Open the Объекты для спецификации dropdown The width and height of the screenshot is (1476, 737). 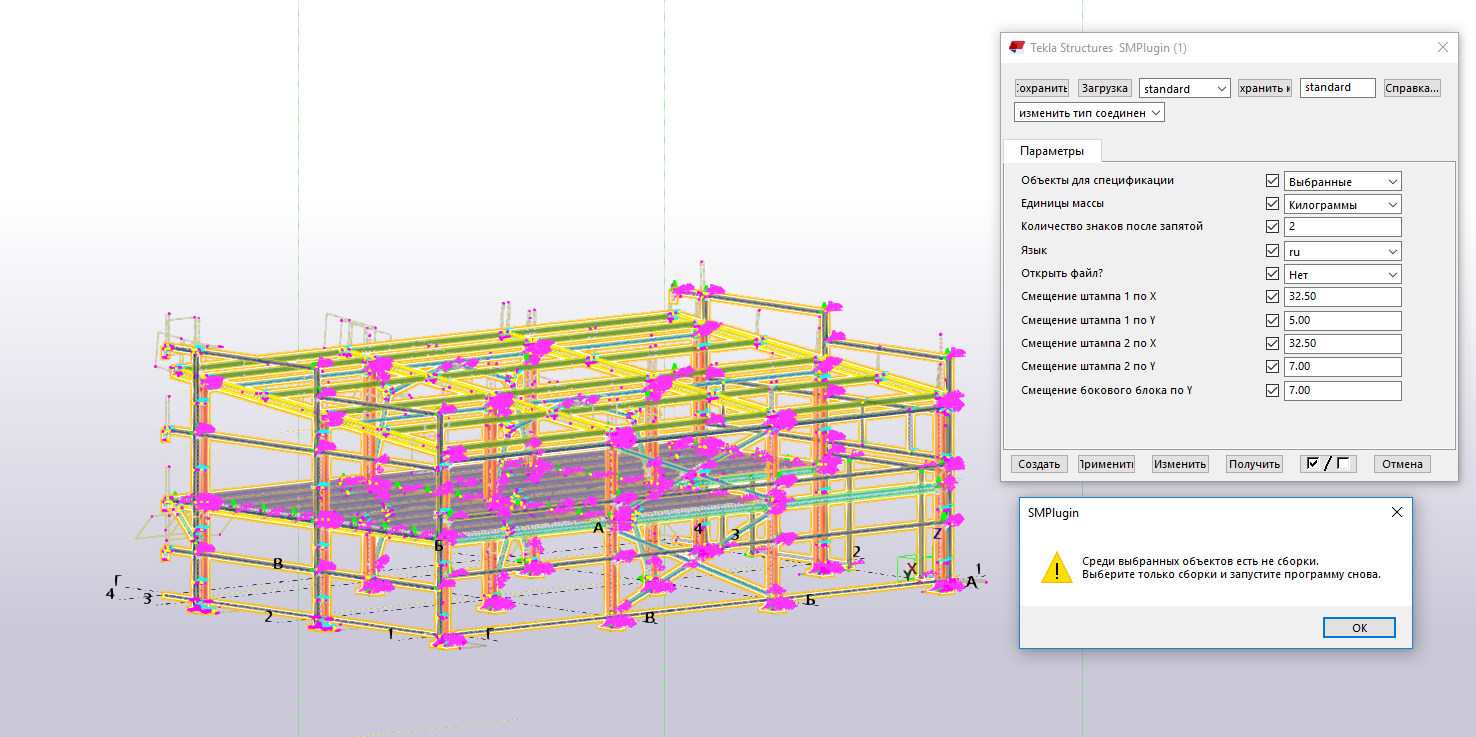tap(1342, 181)
